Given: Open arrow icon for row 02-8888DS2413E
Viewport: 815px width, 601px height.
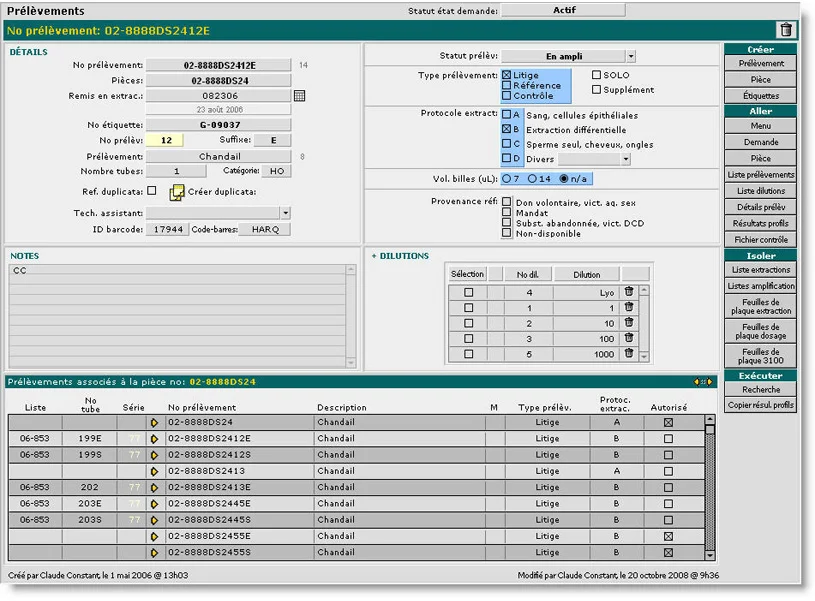Looking at the screenshot, I should point(154,488).
